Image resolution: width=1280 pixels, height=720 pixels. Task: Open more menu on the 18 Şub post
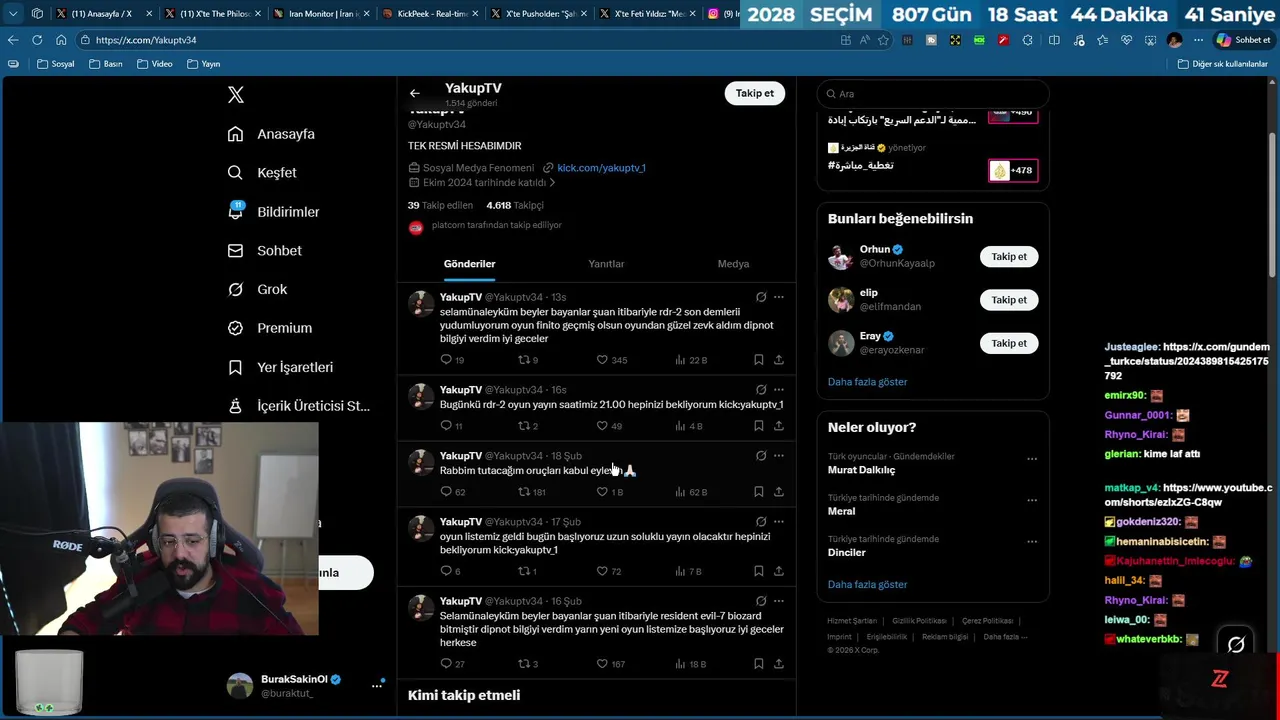pos(779,455)
